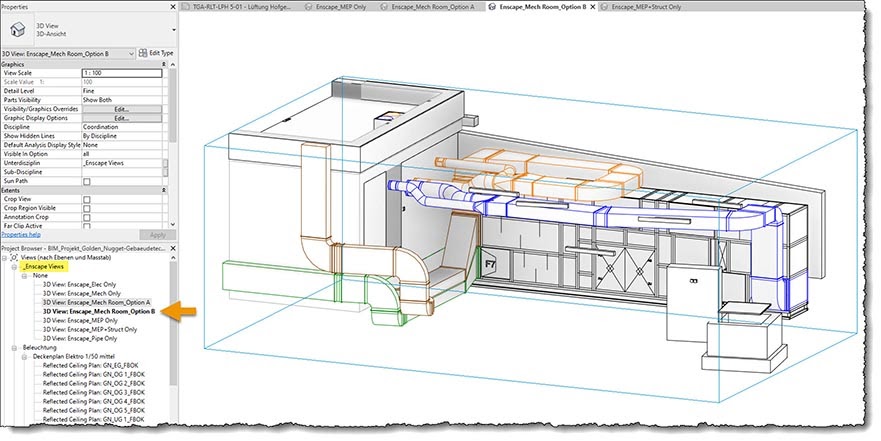Check the Annotation Crop checkbox
The height and width of the screenshot is (441, 881).
[x=87, y=217]
